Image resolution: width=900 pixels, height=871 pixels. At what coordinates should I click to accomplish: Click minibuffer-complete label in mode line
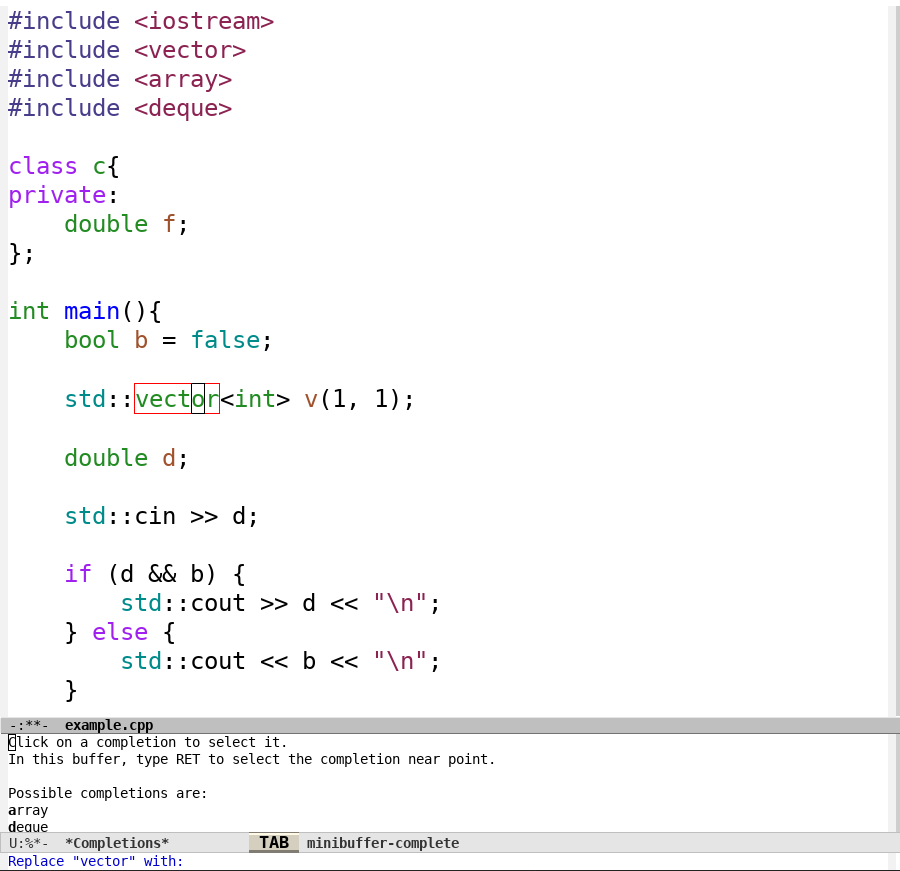(383, 843)
